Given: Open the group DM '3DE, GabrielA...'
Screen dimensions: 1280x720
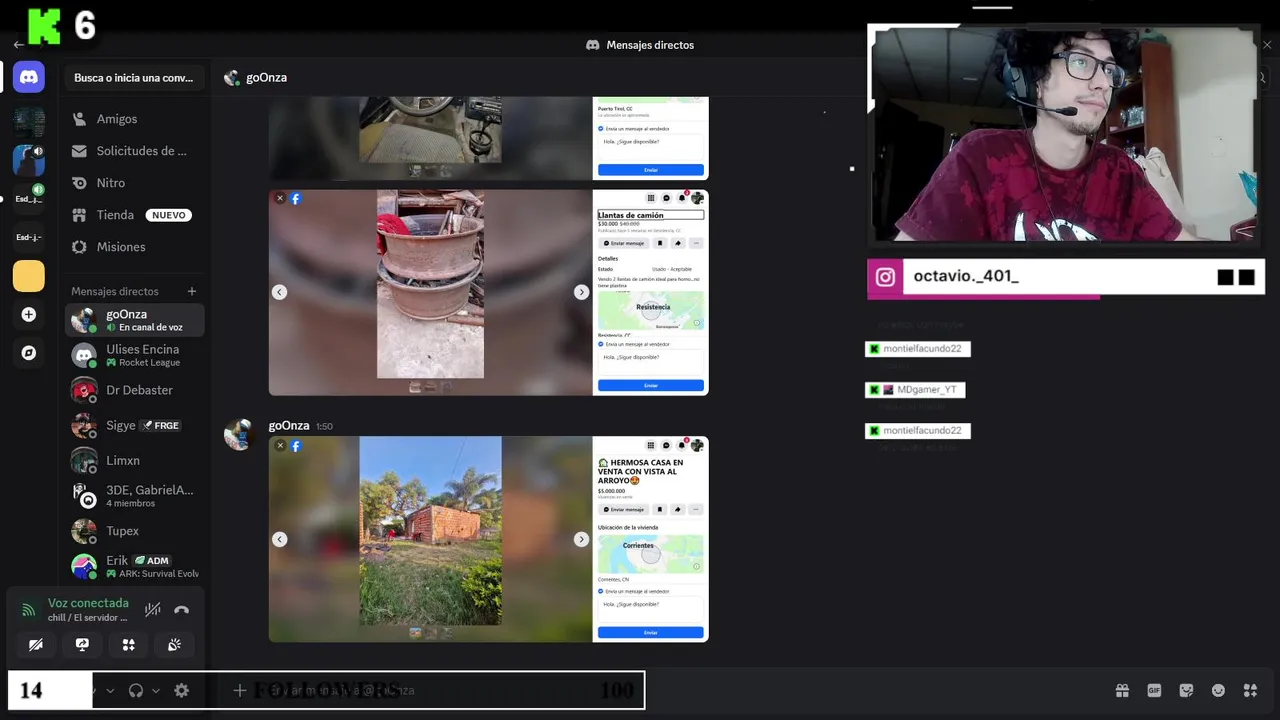Looking at the screenshot, I should (135, 496).
